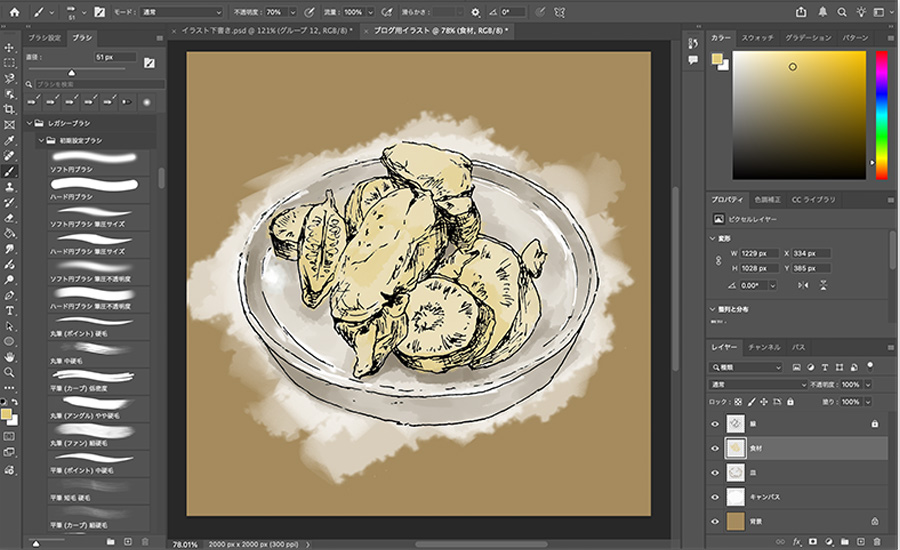Select the Eraser tool
This screenshot has height=550, width=900.
pyautogui.click(x=10, y=217)
